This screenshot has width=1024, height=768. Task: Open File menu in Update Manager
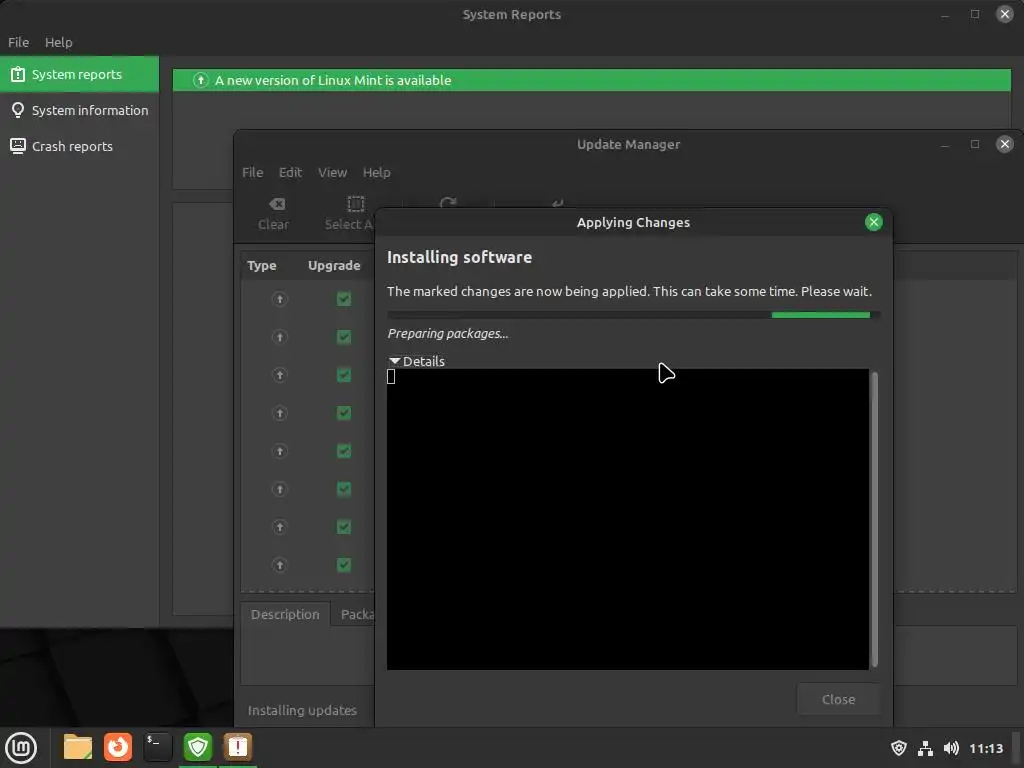[x=253, y=172]
